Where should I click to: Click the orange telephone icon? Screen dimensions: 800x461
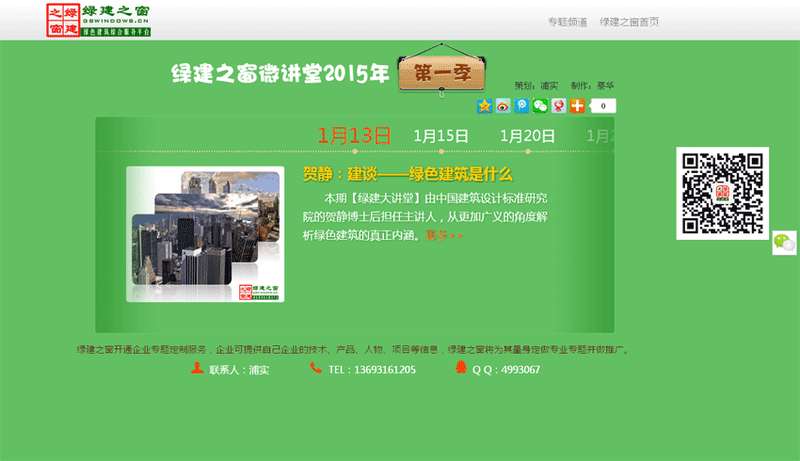point(314,368)
